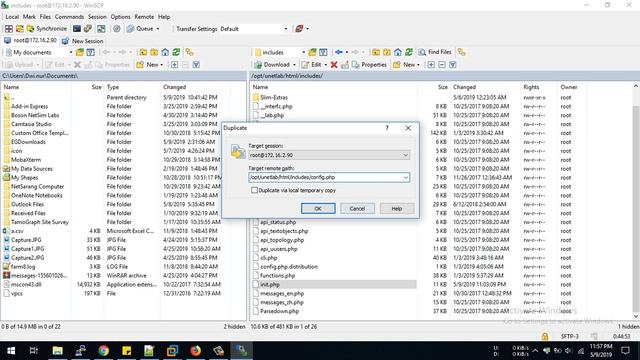Refresh the remote panel
The width and height of the screenshot is (640, 360).
[x=409, y=52]
